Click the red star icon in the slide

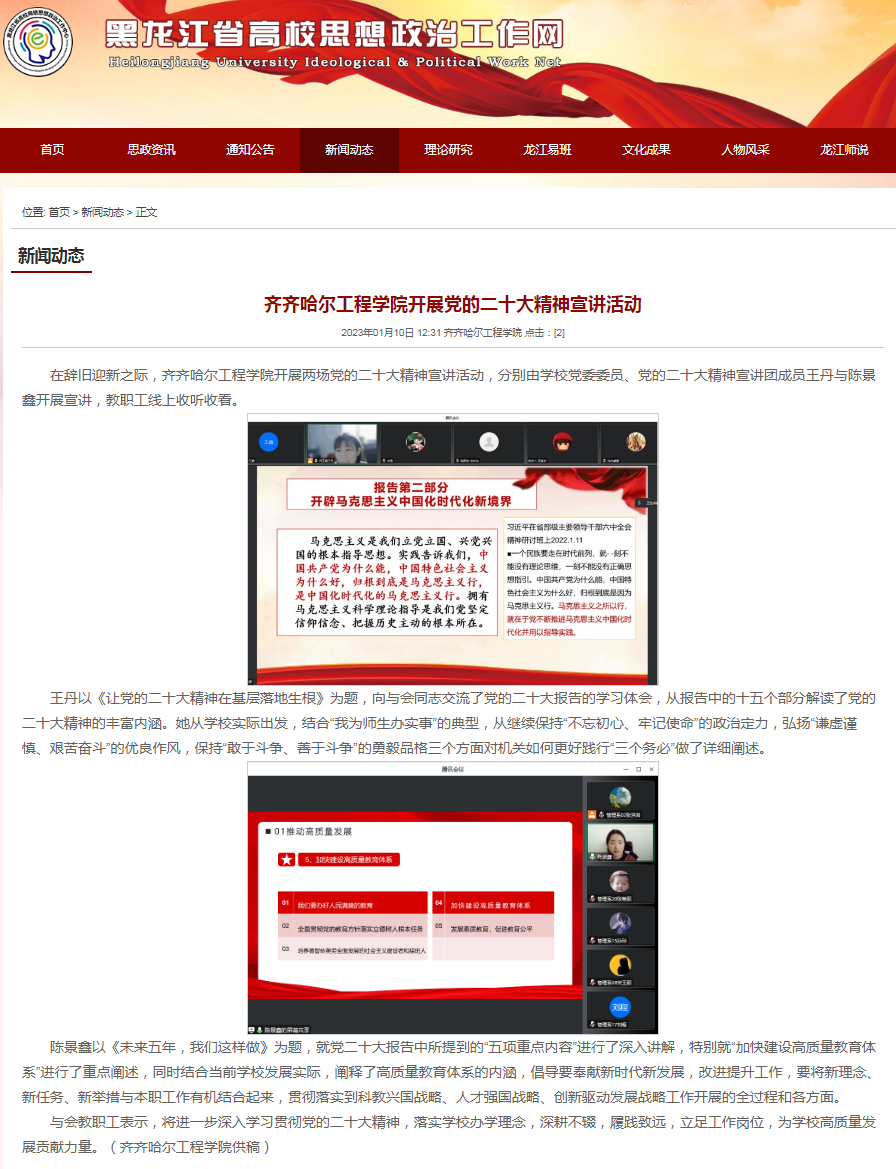[286, 859]
